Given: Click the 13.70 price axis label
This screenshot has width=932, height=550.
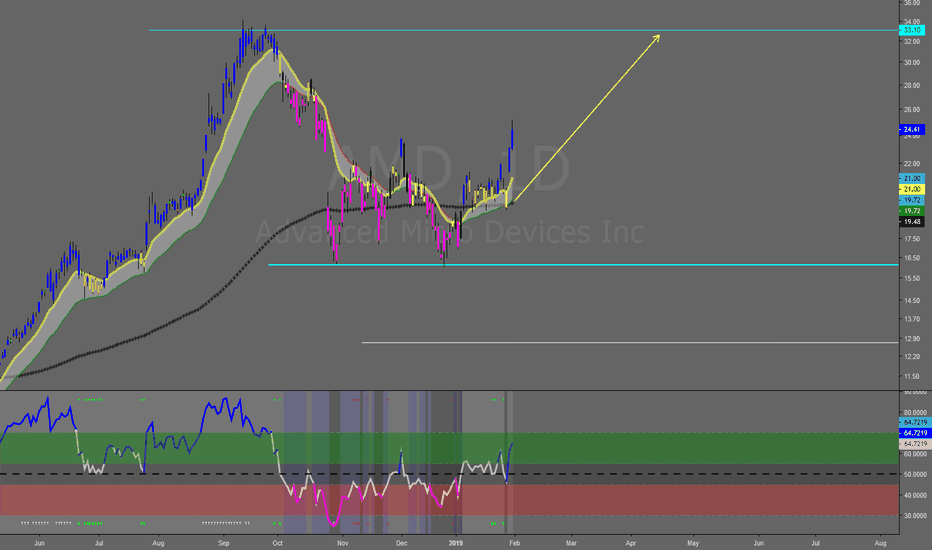Looking at the screenshot, I should pyautogui.click(x=912, y=319).
